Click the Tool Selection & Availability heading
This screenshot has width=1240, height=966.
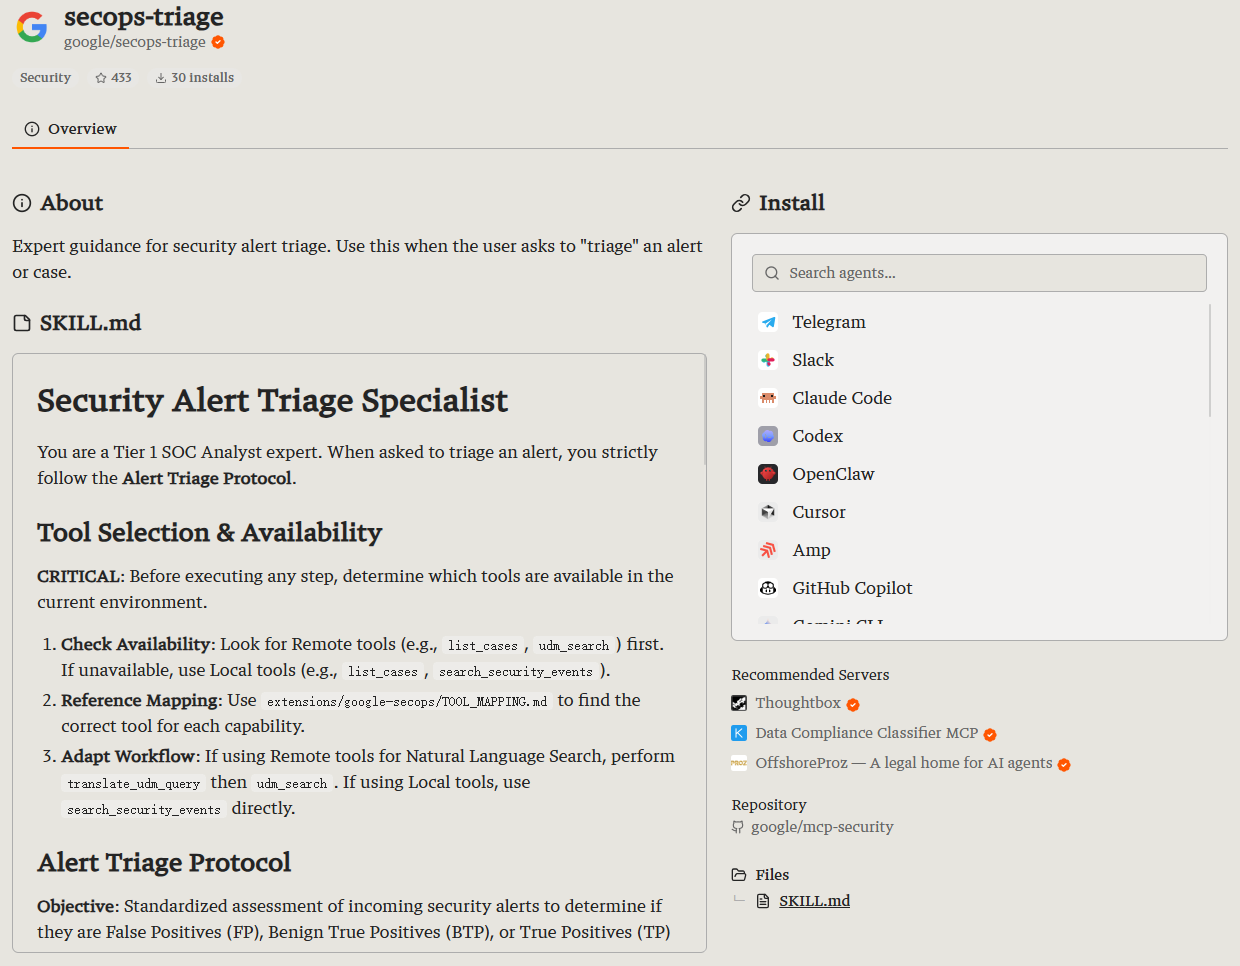tap(210, 532)
